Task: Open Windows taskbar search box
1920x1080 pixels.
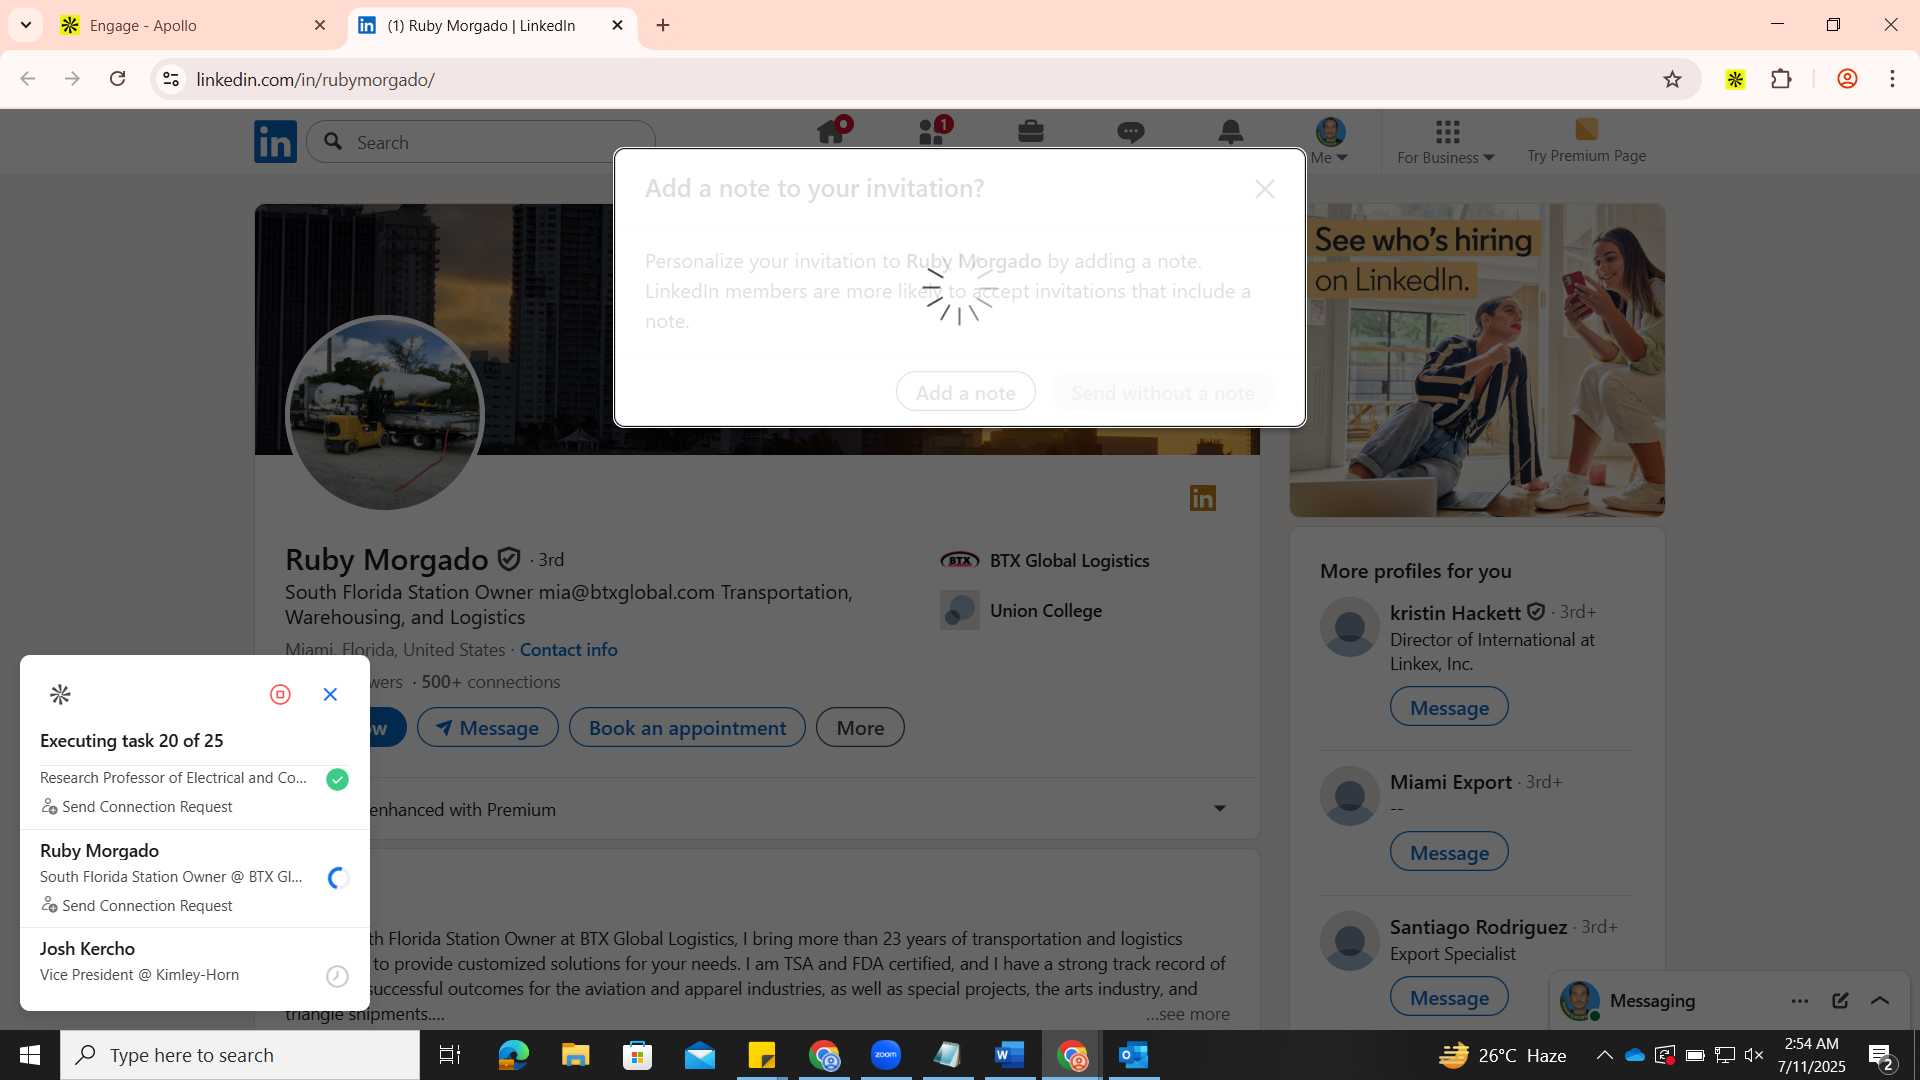Action: coord(240,1055)
